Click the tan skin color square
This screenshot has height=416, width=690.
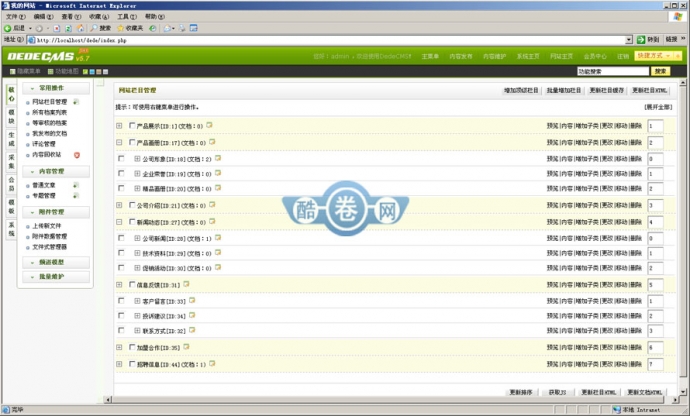pos(99,71)
